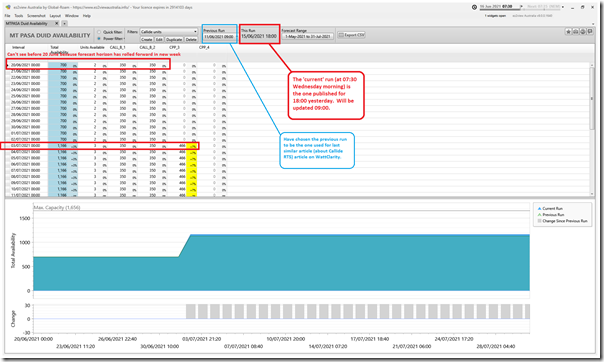Add a new tab with the plus icon

click(64, 23)
